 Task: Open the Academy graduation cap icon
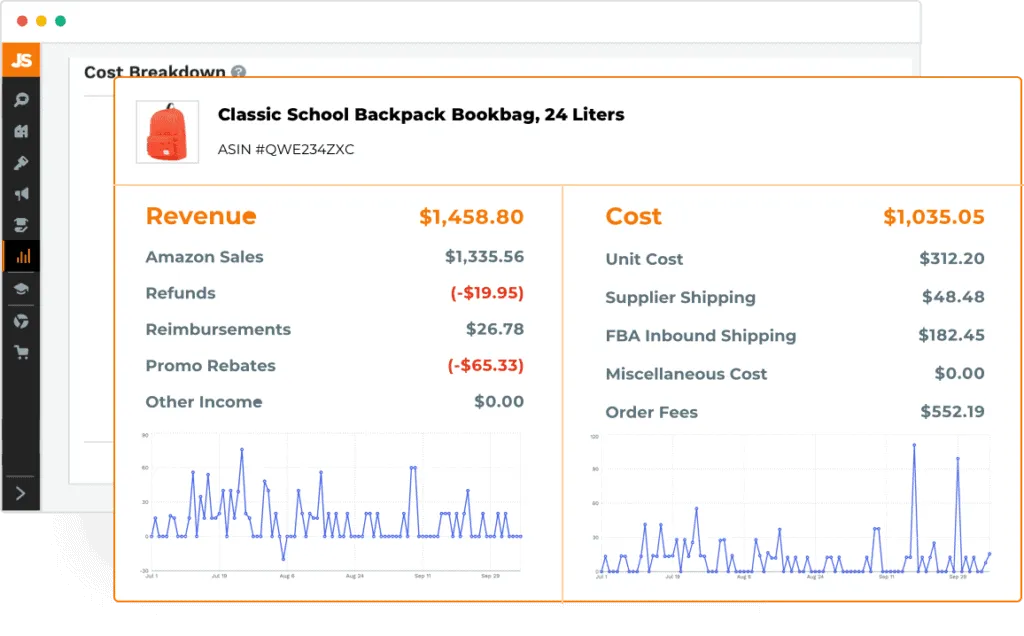pyautogui.click(x=21, y=289)
